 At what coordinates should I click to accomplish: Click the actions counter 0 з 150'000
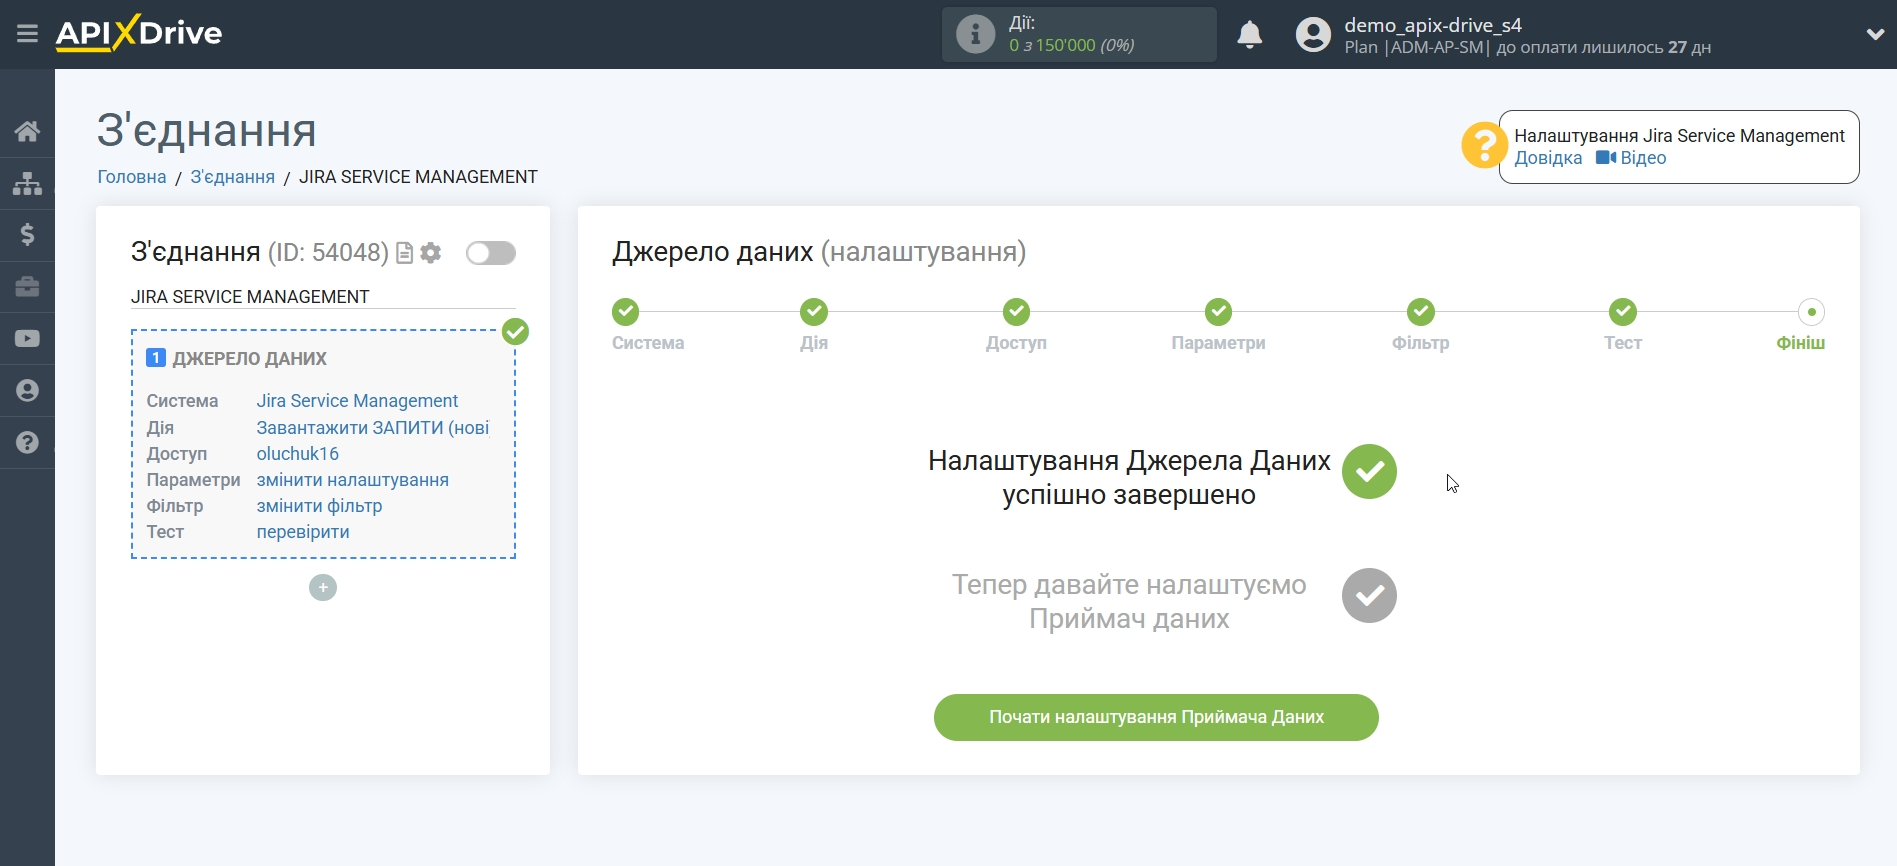[1071, 45]
